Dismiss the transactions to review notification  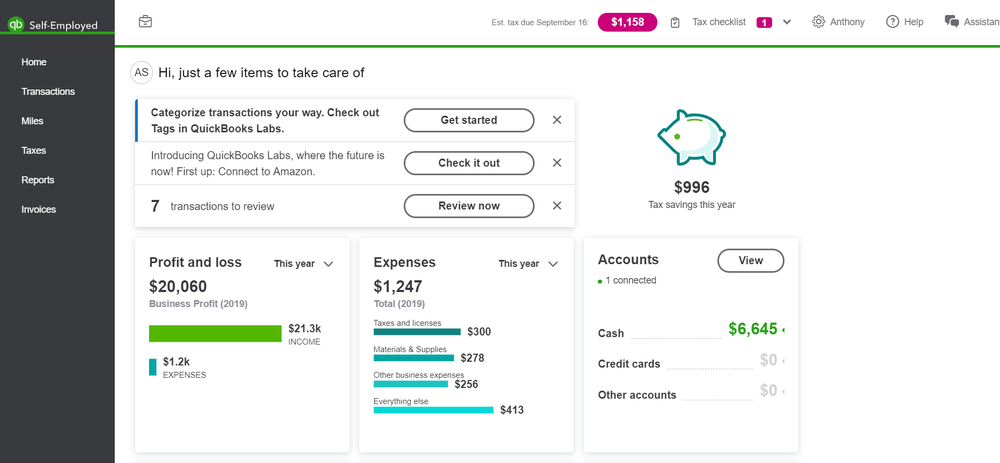click(x=557, y=206)
